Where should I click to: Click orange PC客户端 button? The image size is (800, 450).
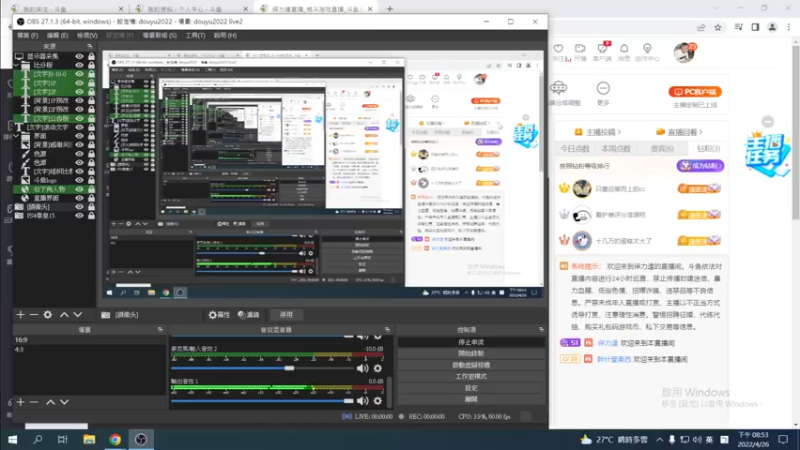coord(694,92)
